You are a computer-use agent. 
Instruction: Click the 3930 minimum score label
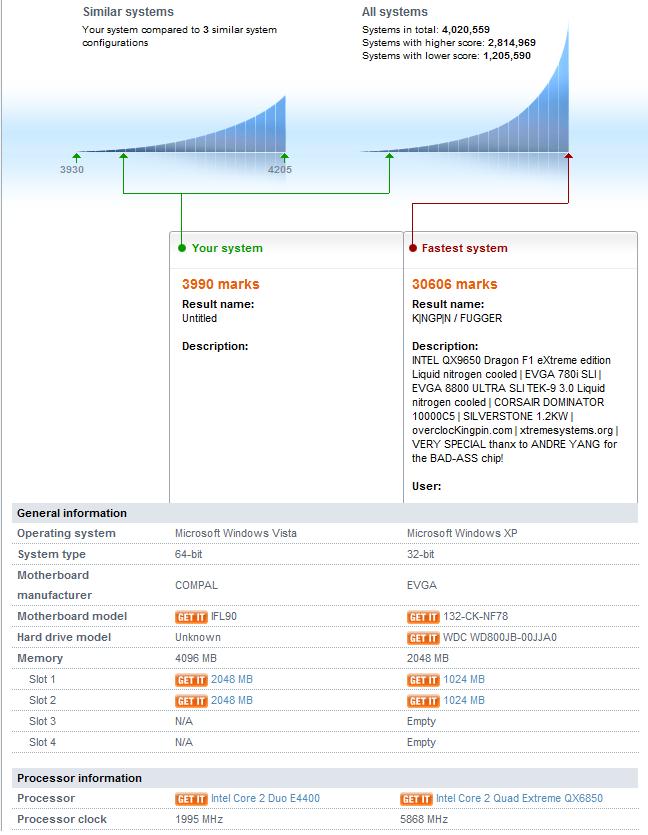(x=72, y=170)
